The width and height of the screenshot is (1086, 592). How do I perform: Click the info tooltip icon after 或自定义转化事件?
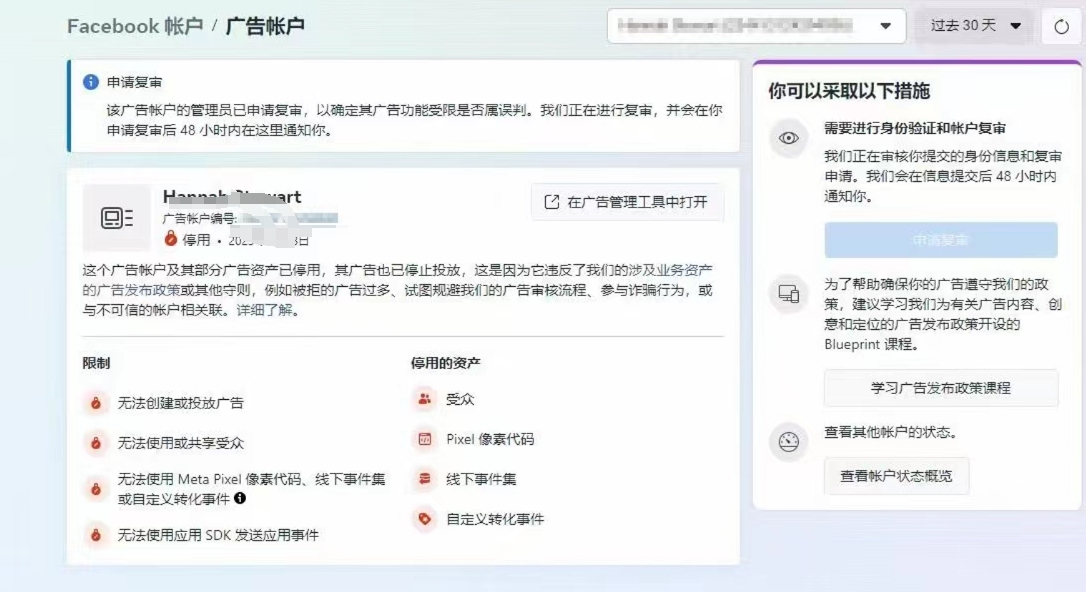click(240, 498)
